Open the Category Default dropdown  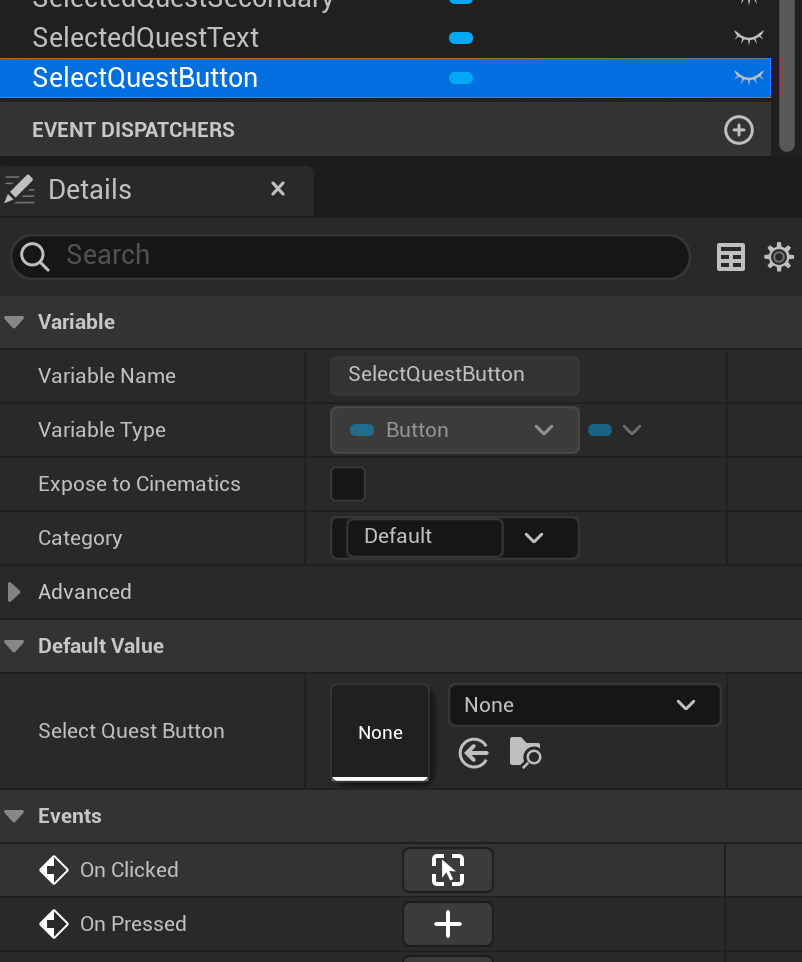click(534, 538)
